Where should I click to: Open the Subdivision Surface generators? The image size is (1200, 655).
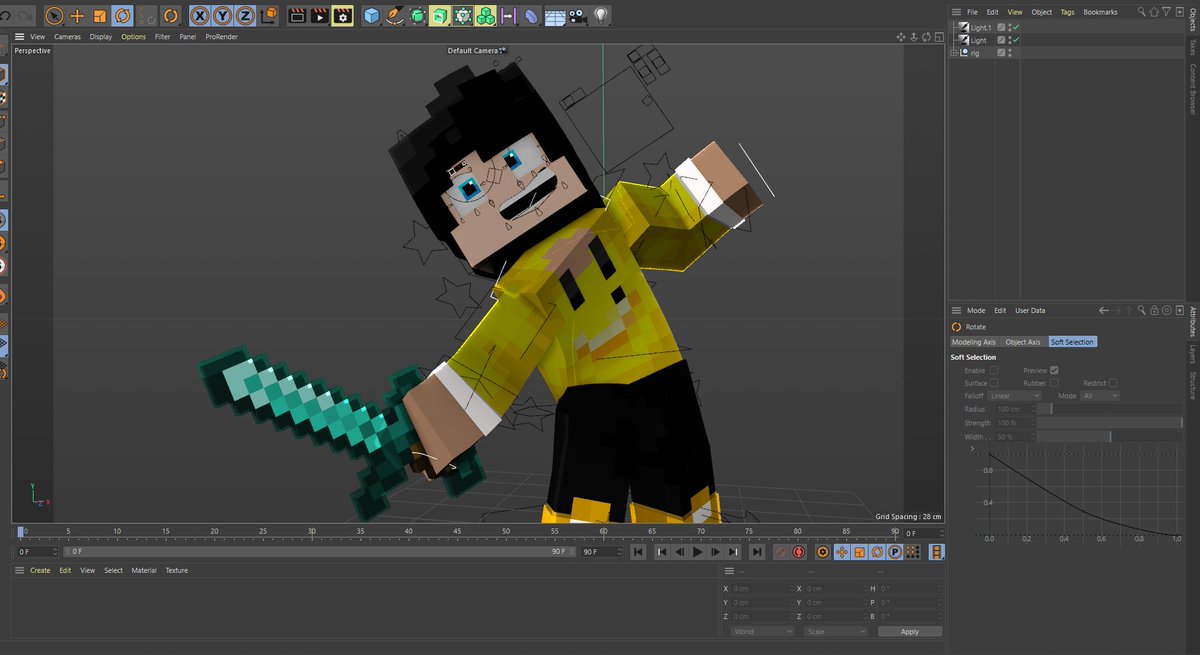[x=418, y=16]
